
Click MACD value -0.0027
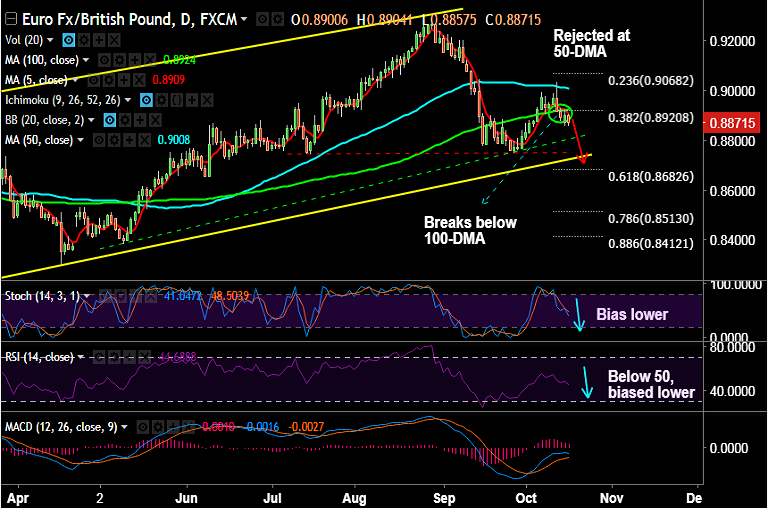[x=306, y=427]
